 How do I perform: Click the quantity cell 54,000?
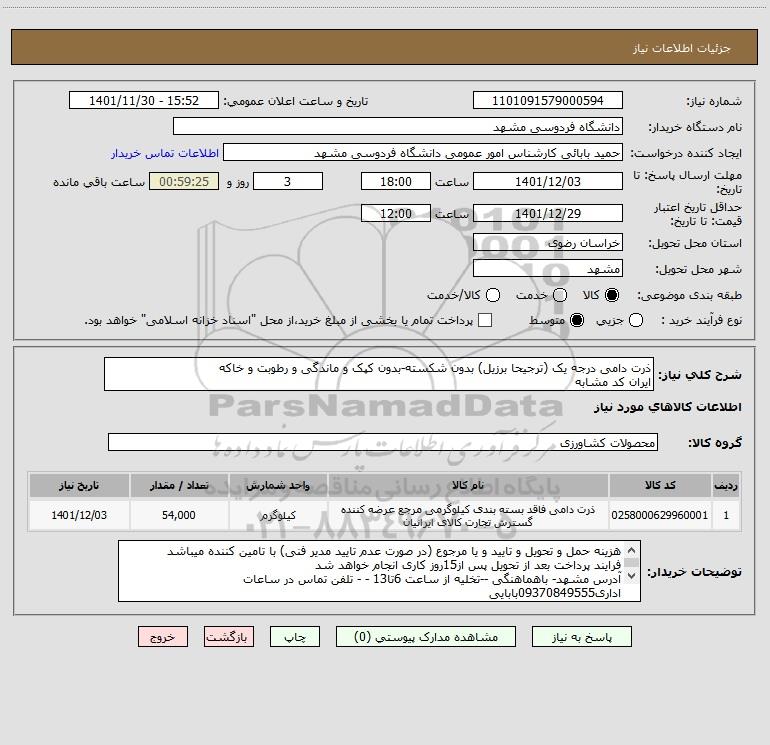[179, 515]
